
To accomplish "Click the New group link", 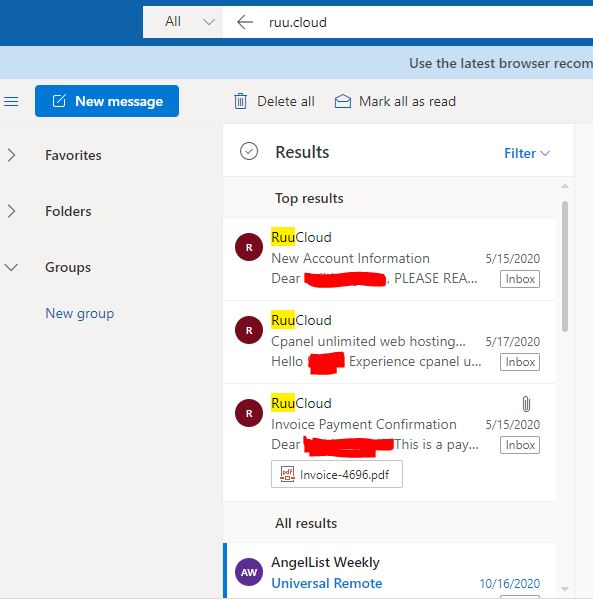I will (x=79, y=313).
